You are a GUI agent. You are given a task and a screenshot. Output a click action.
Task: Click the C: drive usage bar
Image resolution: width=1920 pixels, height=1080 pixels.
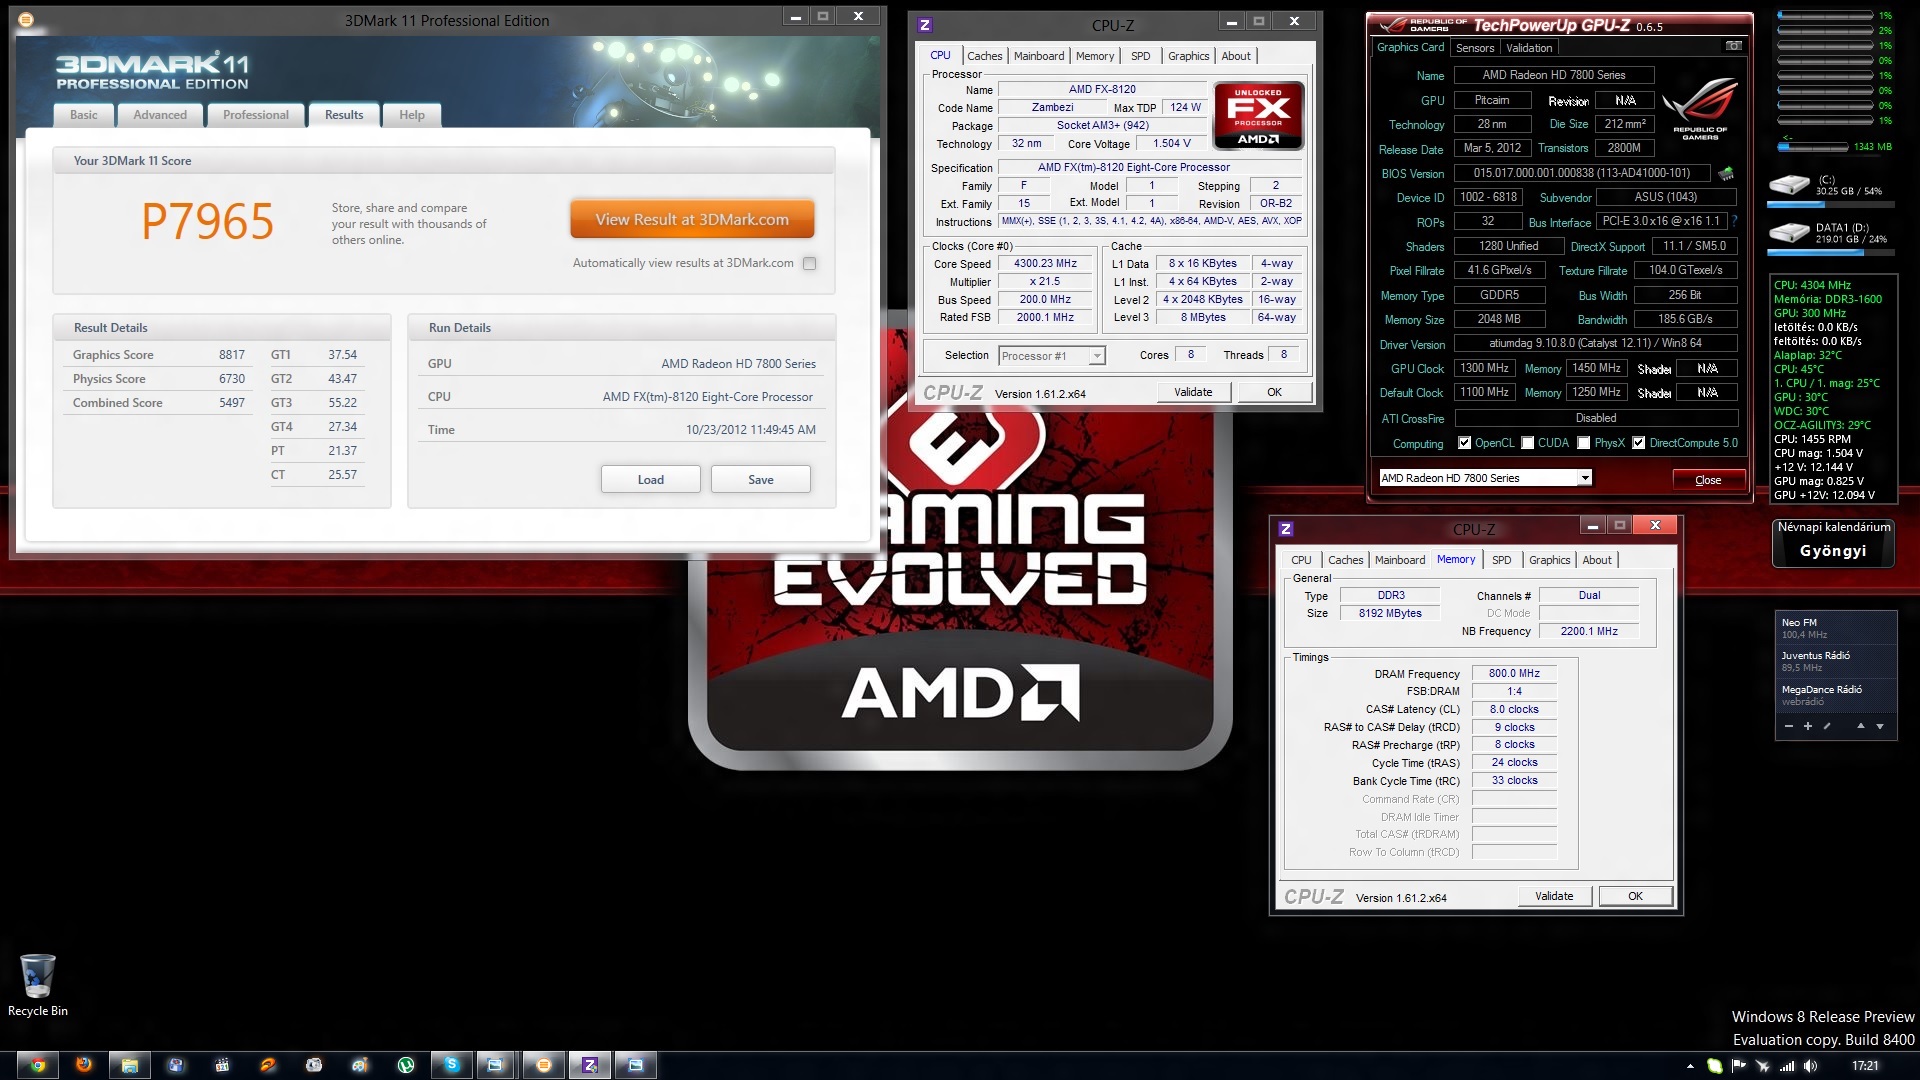1829,204
